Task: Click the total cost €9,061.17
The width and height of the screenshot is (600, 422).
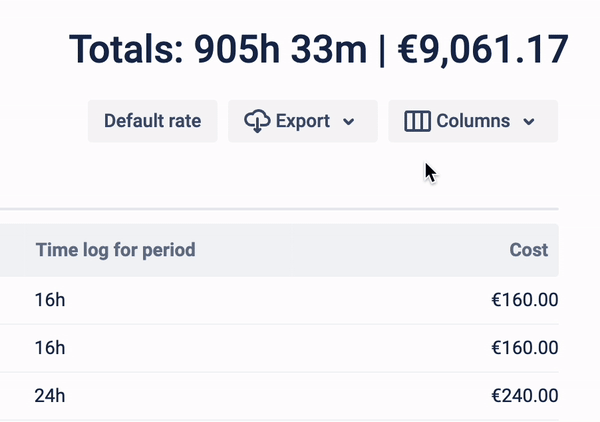Action: [486, 48]
